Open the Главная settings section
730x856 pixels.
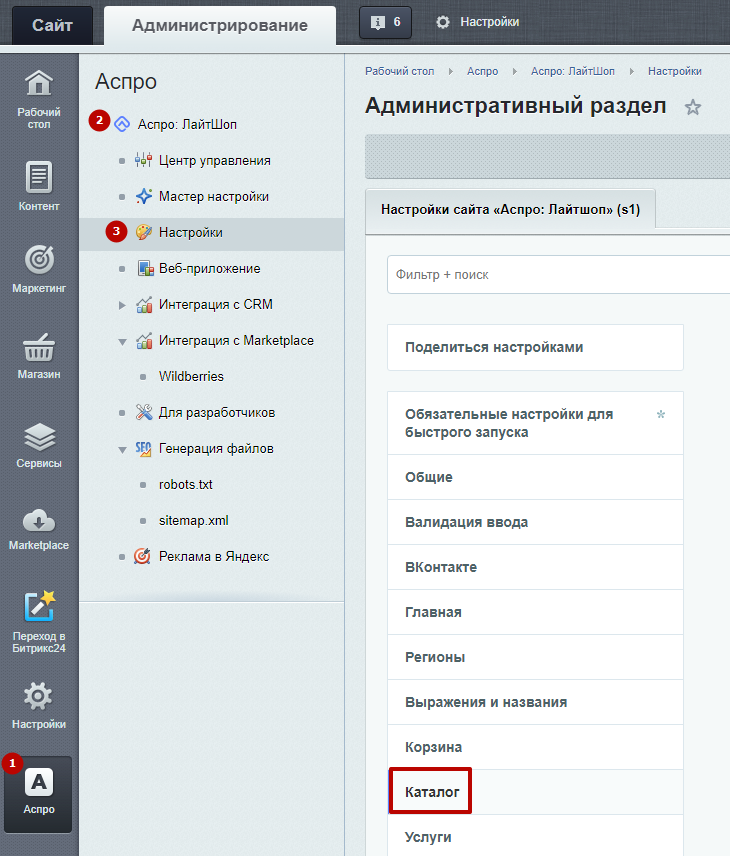[x=535, y=612]
